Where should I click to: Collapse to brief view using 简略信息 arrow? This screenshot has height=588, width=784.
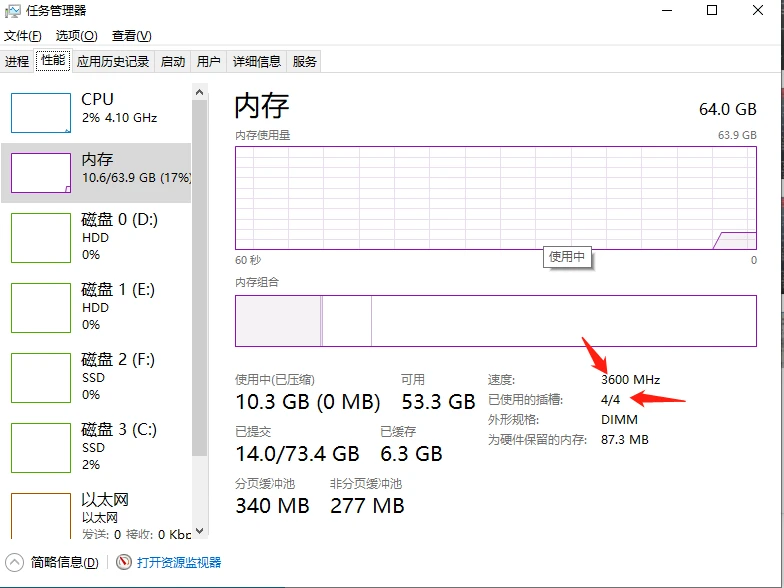14,562
